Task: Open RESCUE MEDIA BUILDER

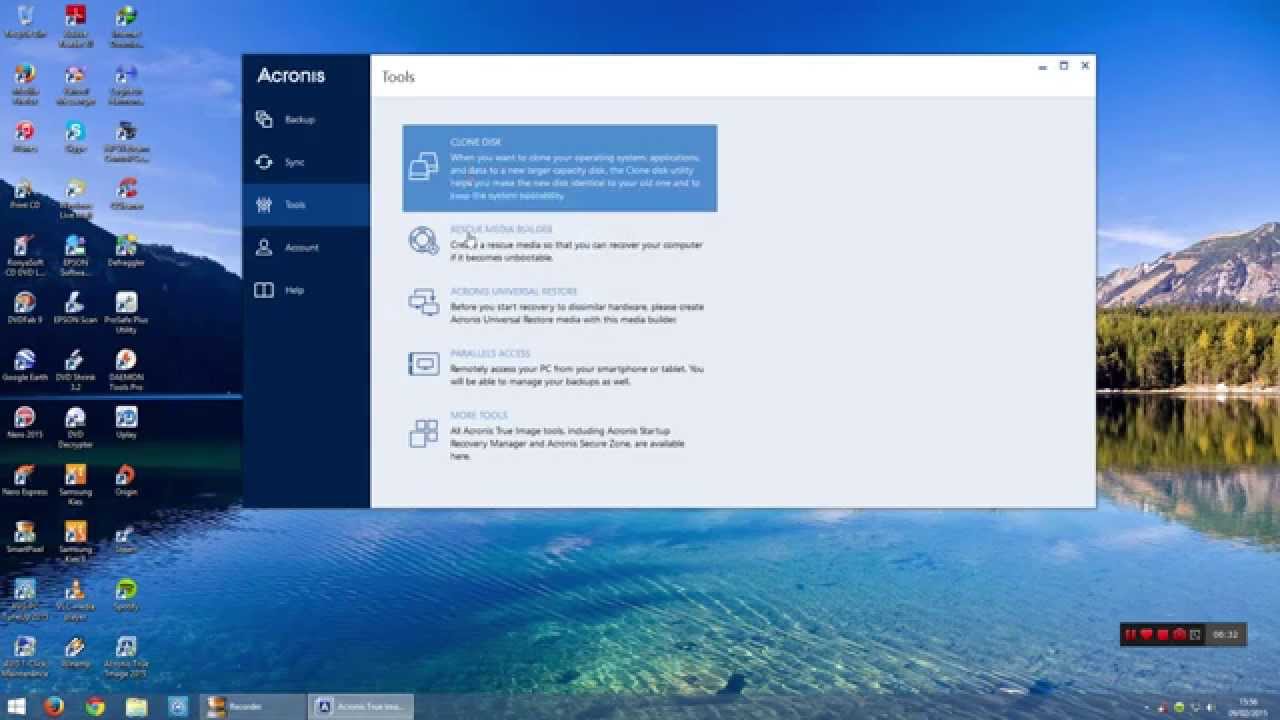Action: point(501,229)
